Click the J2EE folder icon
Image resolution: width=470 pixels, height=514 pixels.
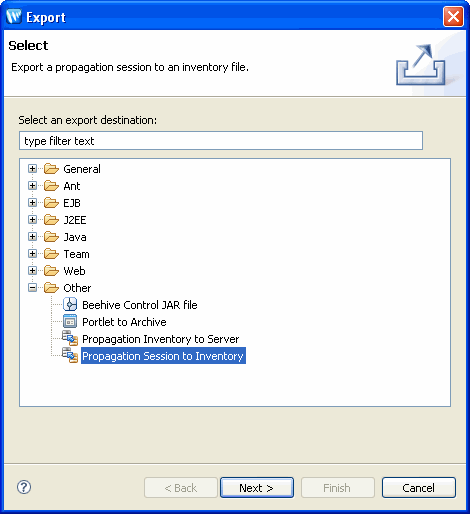click(51, 220)
